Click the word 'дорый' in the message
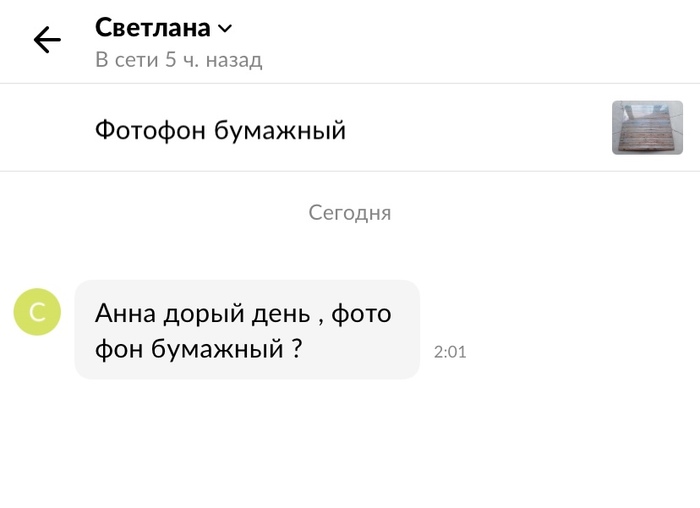This screenshot has width=700, height=508. pos(204,314)
